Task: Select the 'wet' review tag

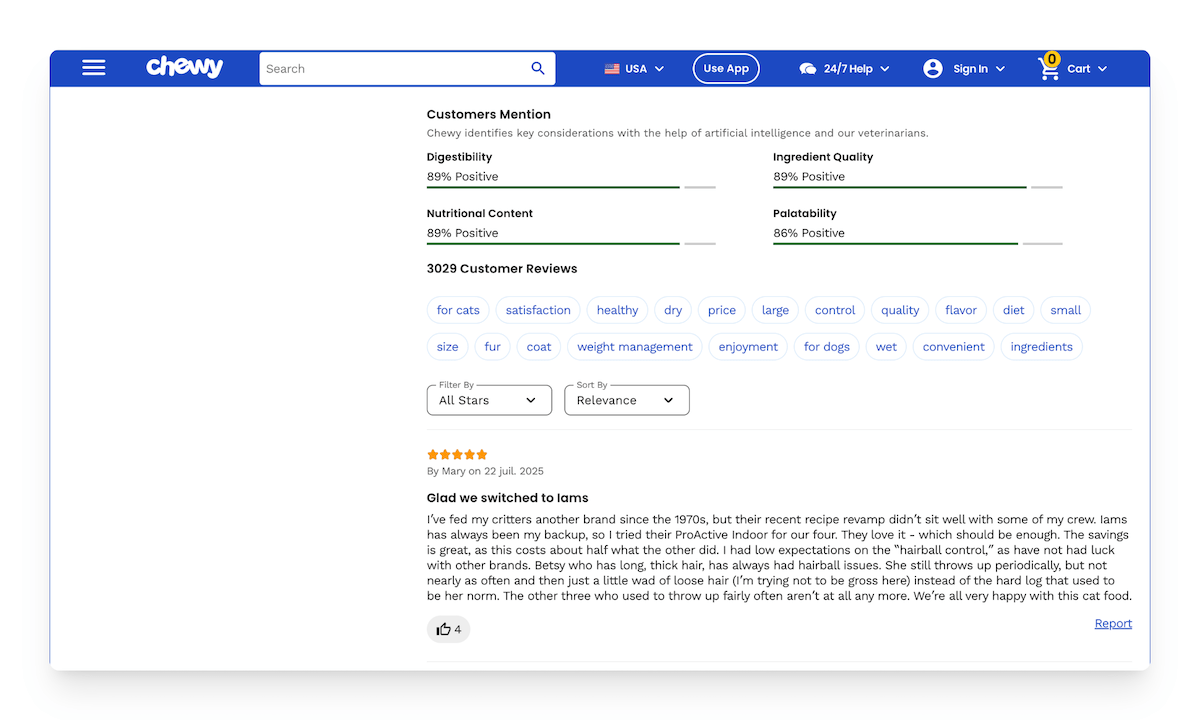Action: [886, 347]
